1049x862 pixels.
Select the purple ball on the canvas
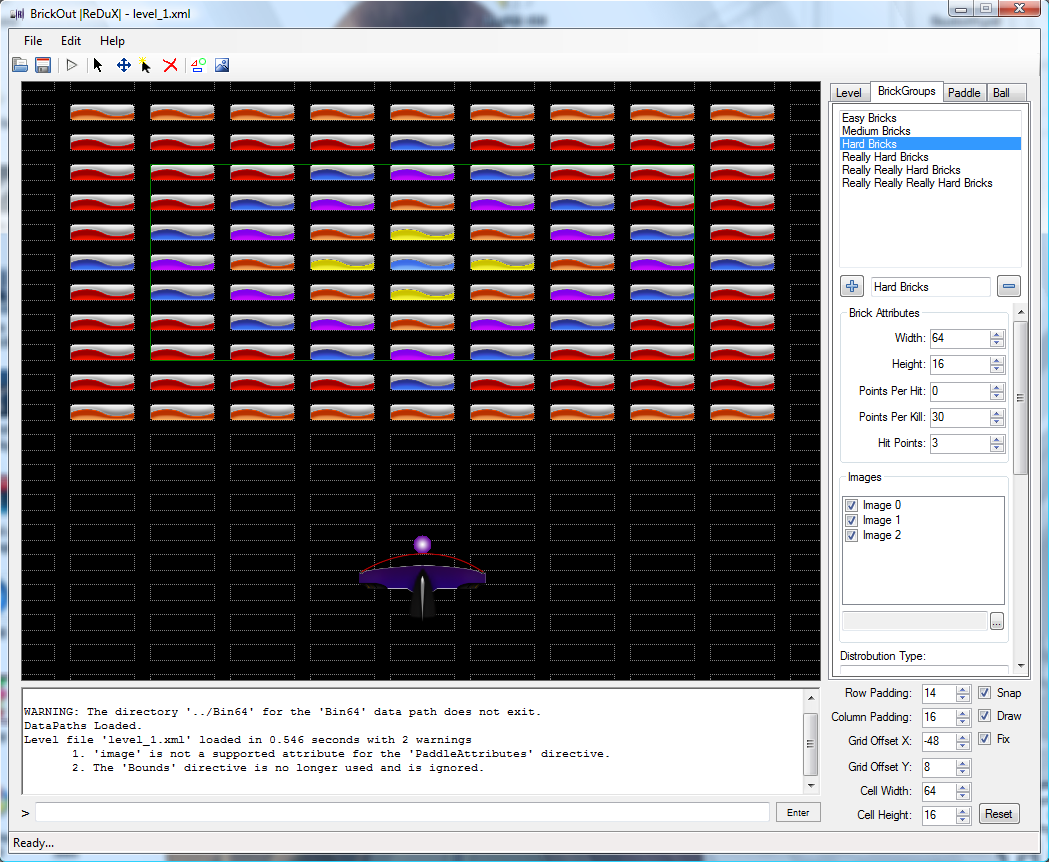[422, 544]
